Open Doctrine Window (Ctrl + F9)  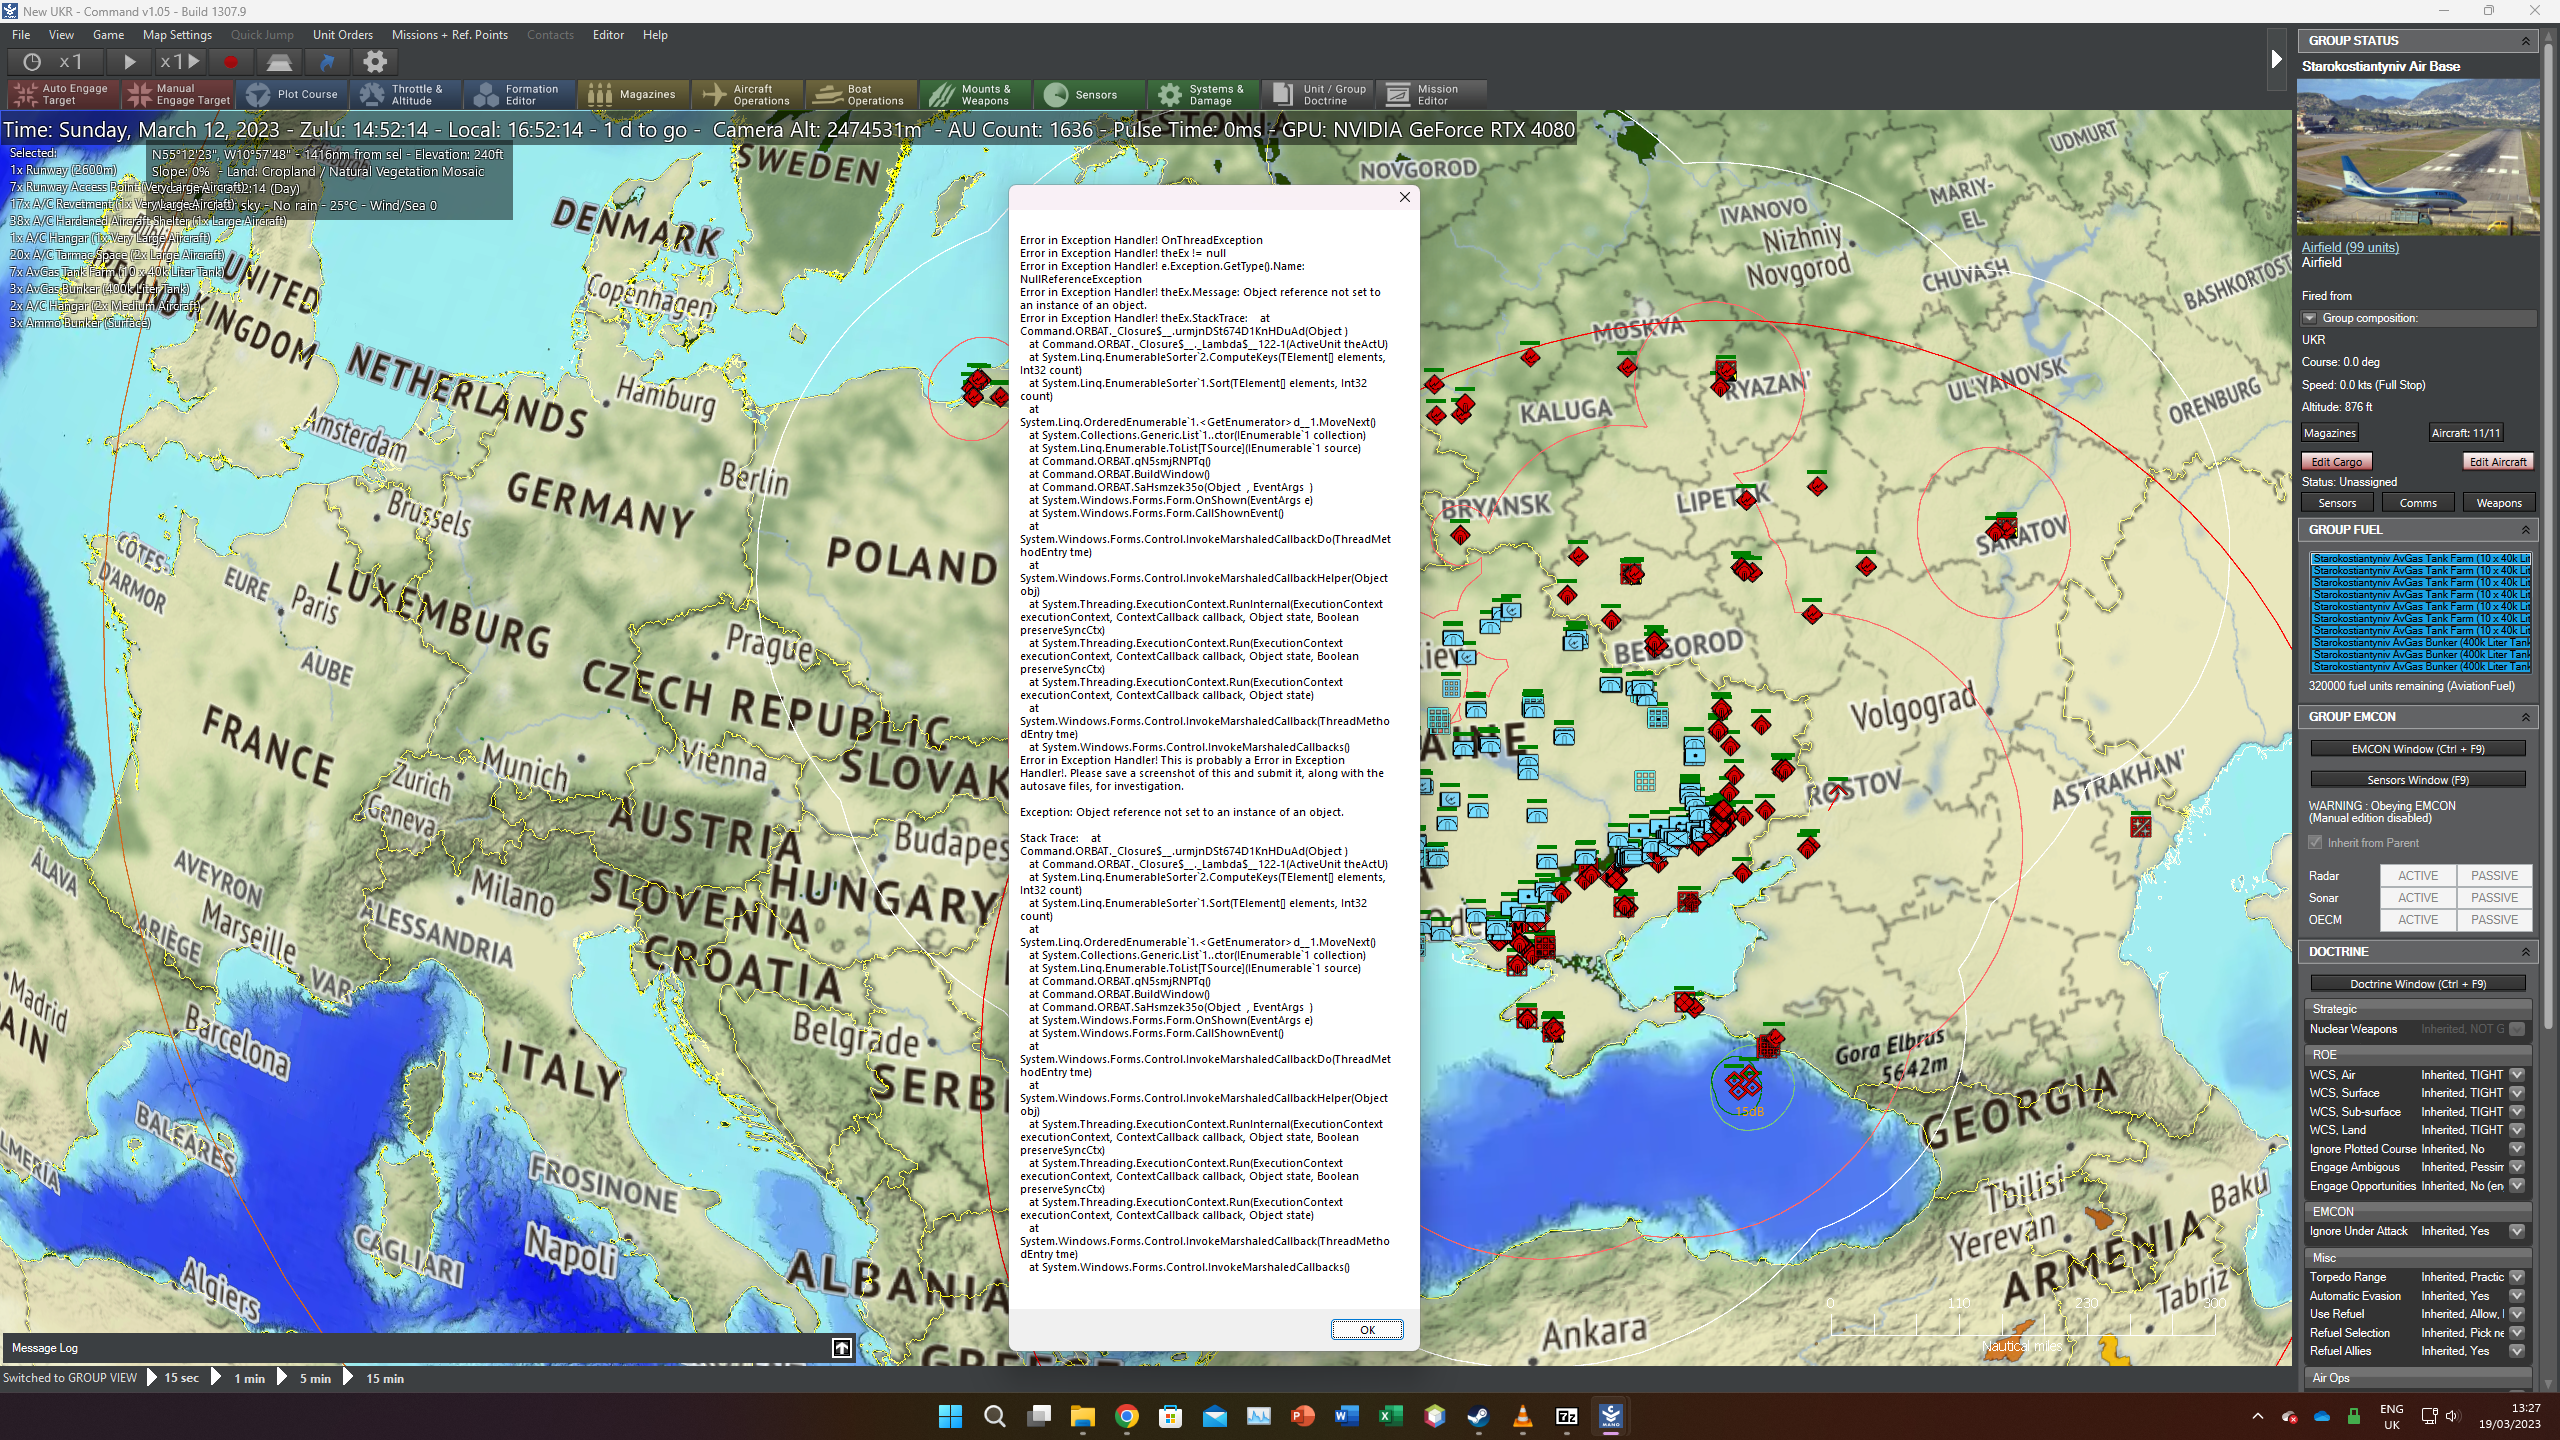tap(2418, 984)
